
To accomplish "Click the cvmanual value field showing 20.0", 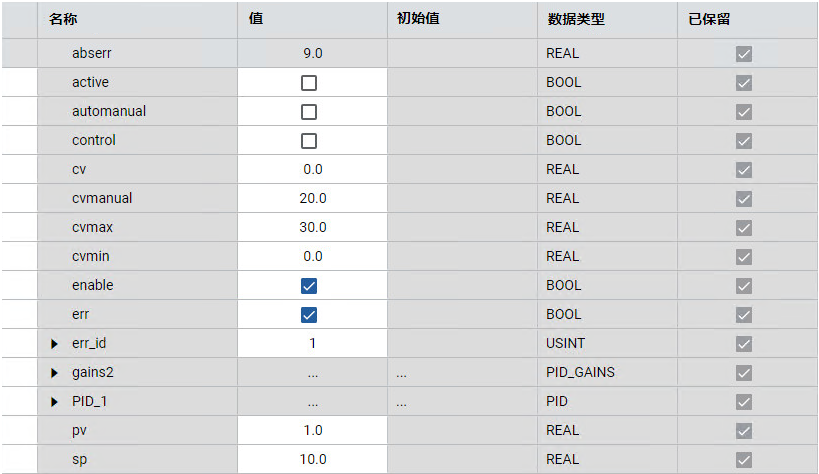I will [x=312, y=198].
